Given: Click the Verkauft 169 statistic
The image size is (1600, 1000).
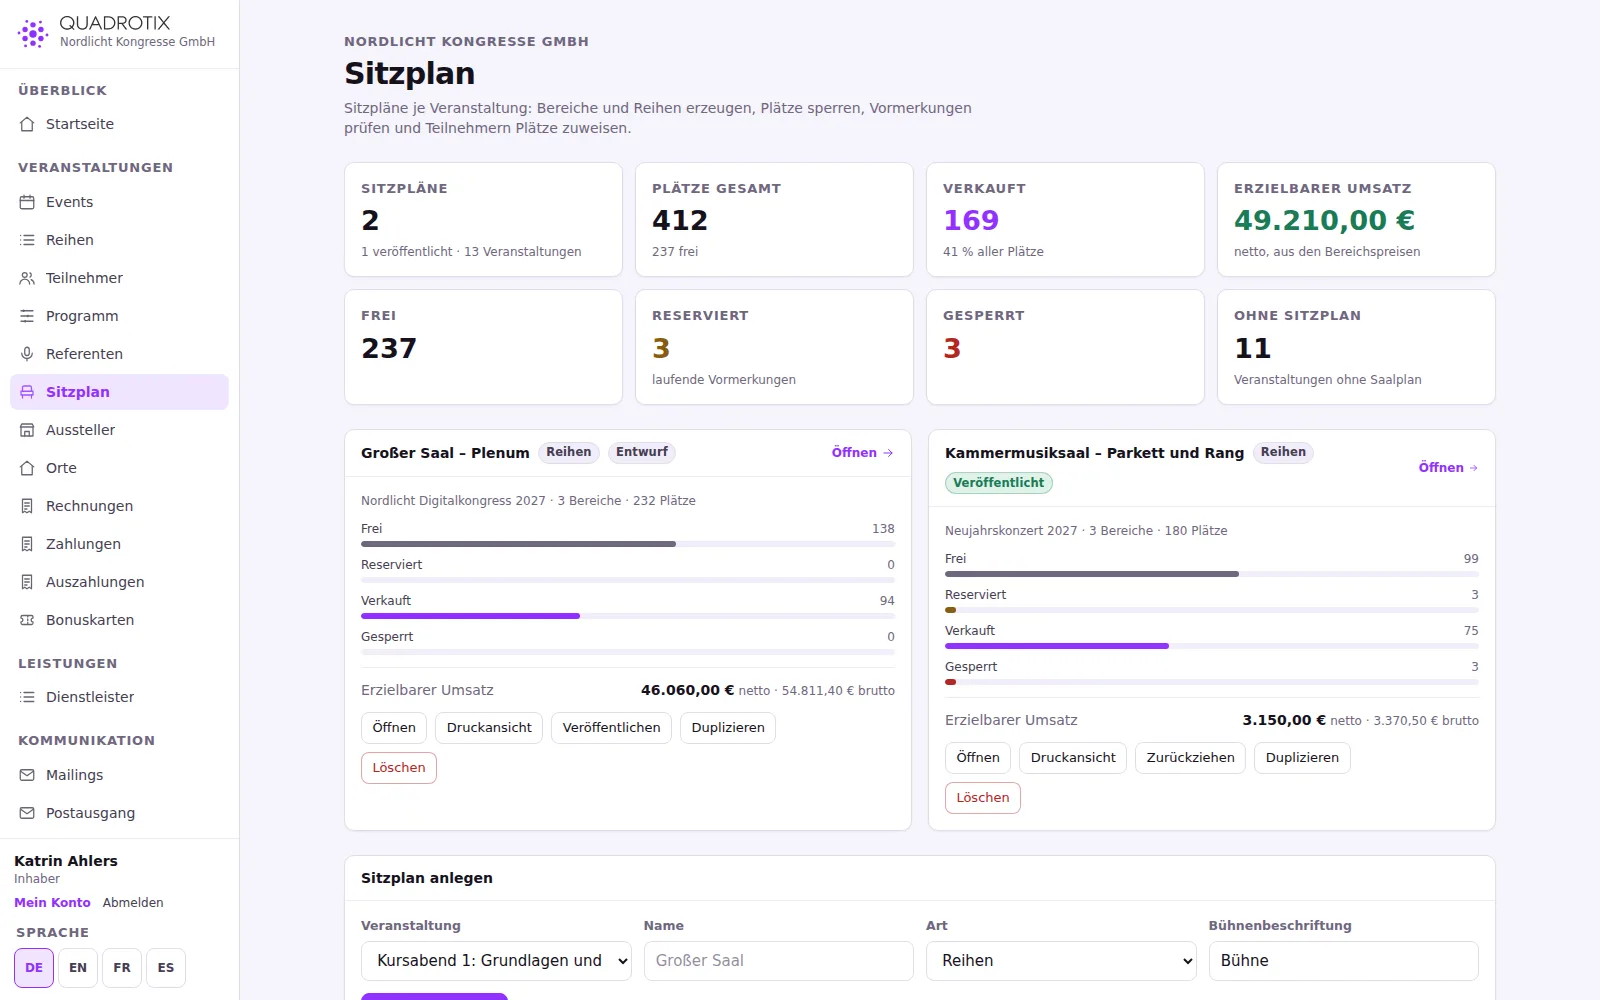Looking at the screenshot, I should [971, 220].
